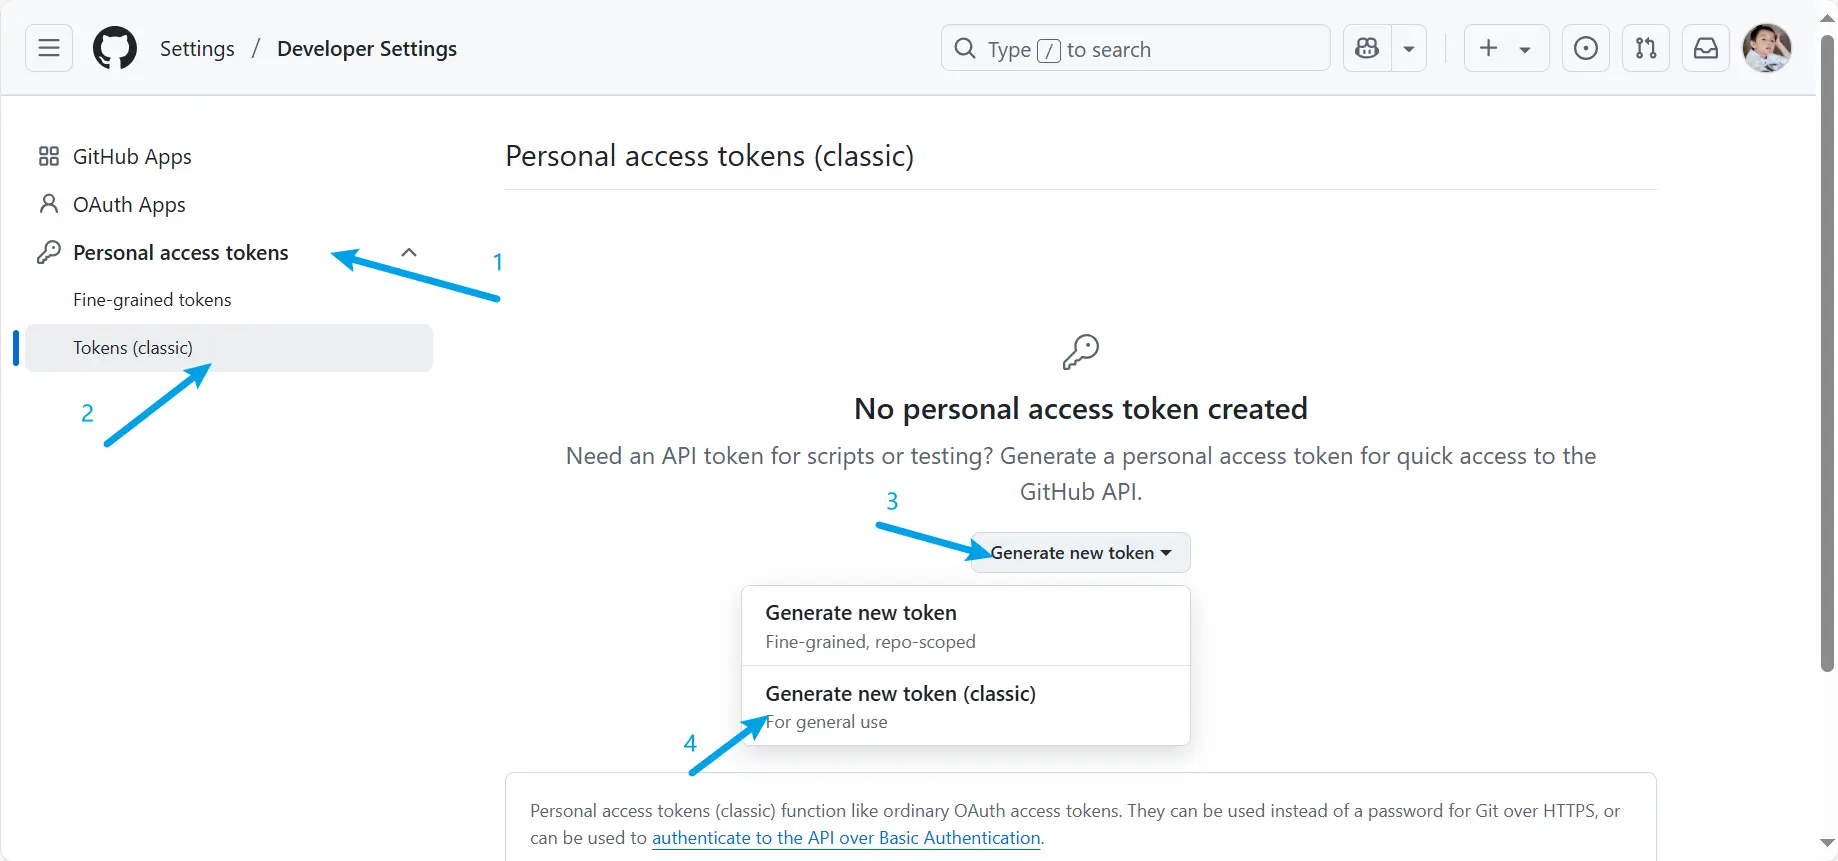Toggle the Generate new token dropdown button
The width and height of the screenshot is (1838, 861).
[1080, 553]
